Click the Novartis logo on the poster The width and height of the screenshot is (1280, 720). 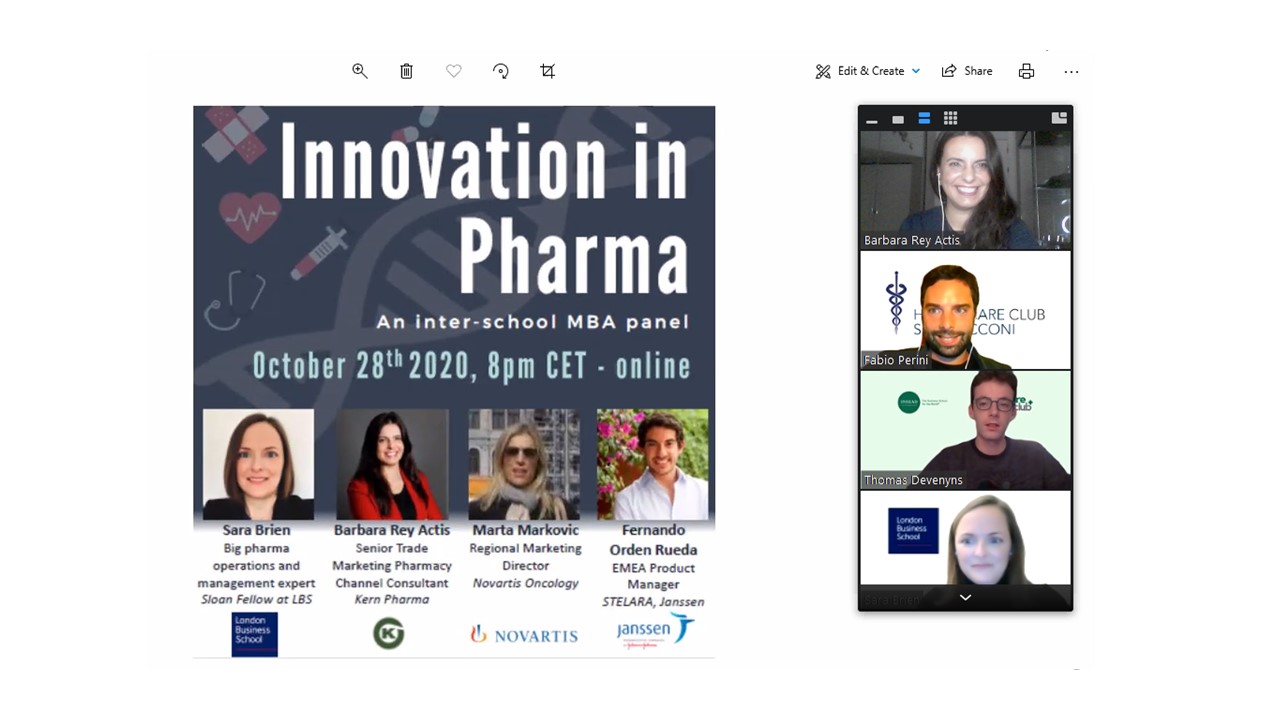(524, 634)
